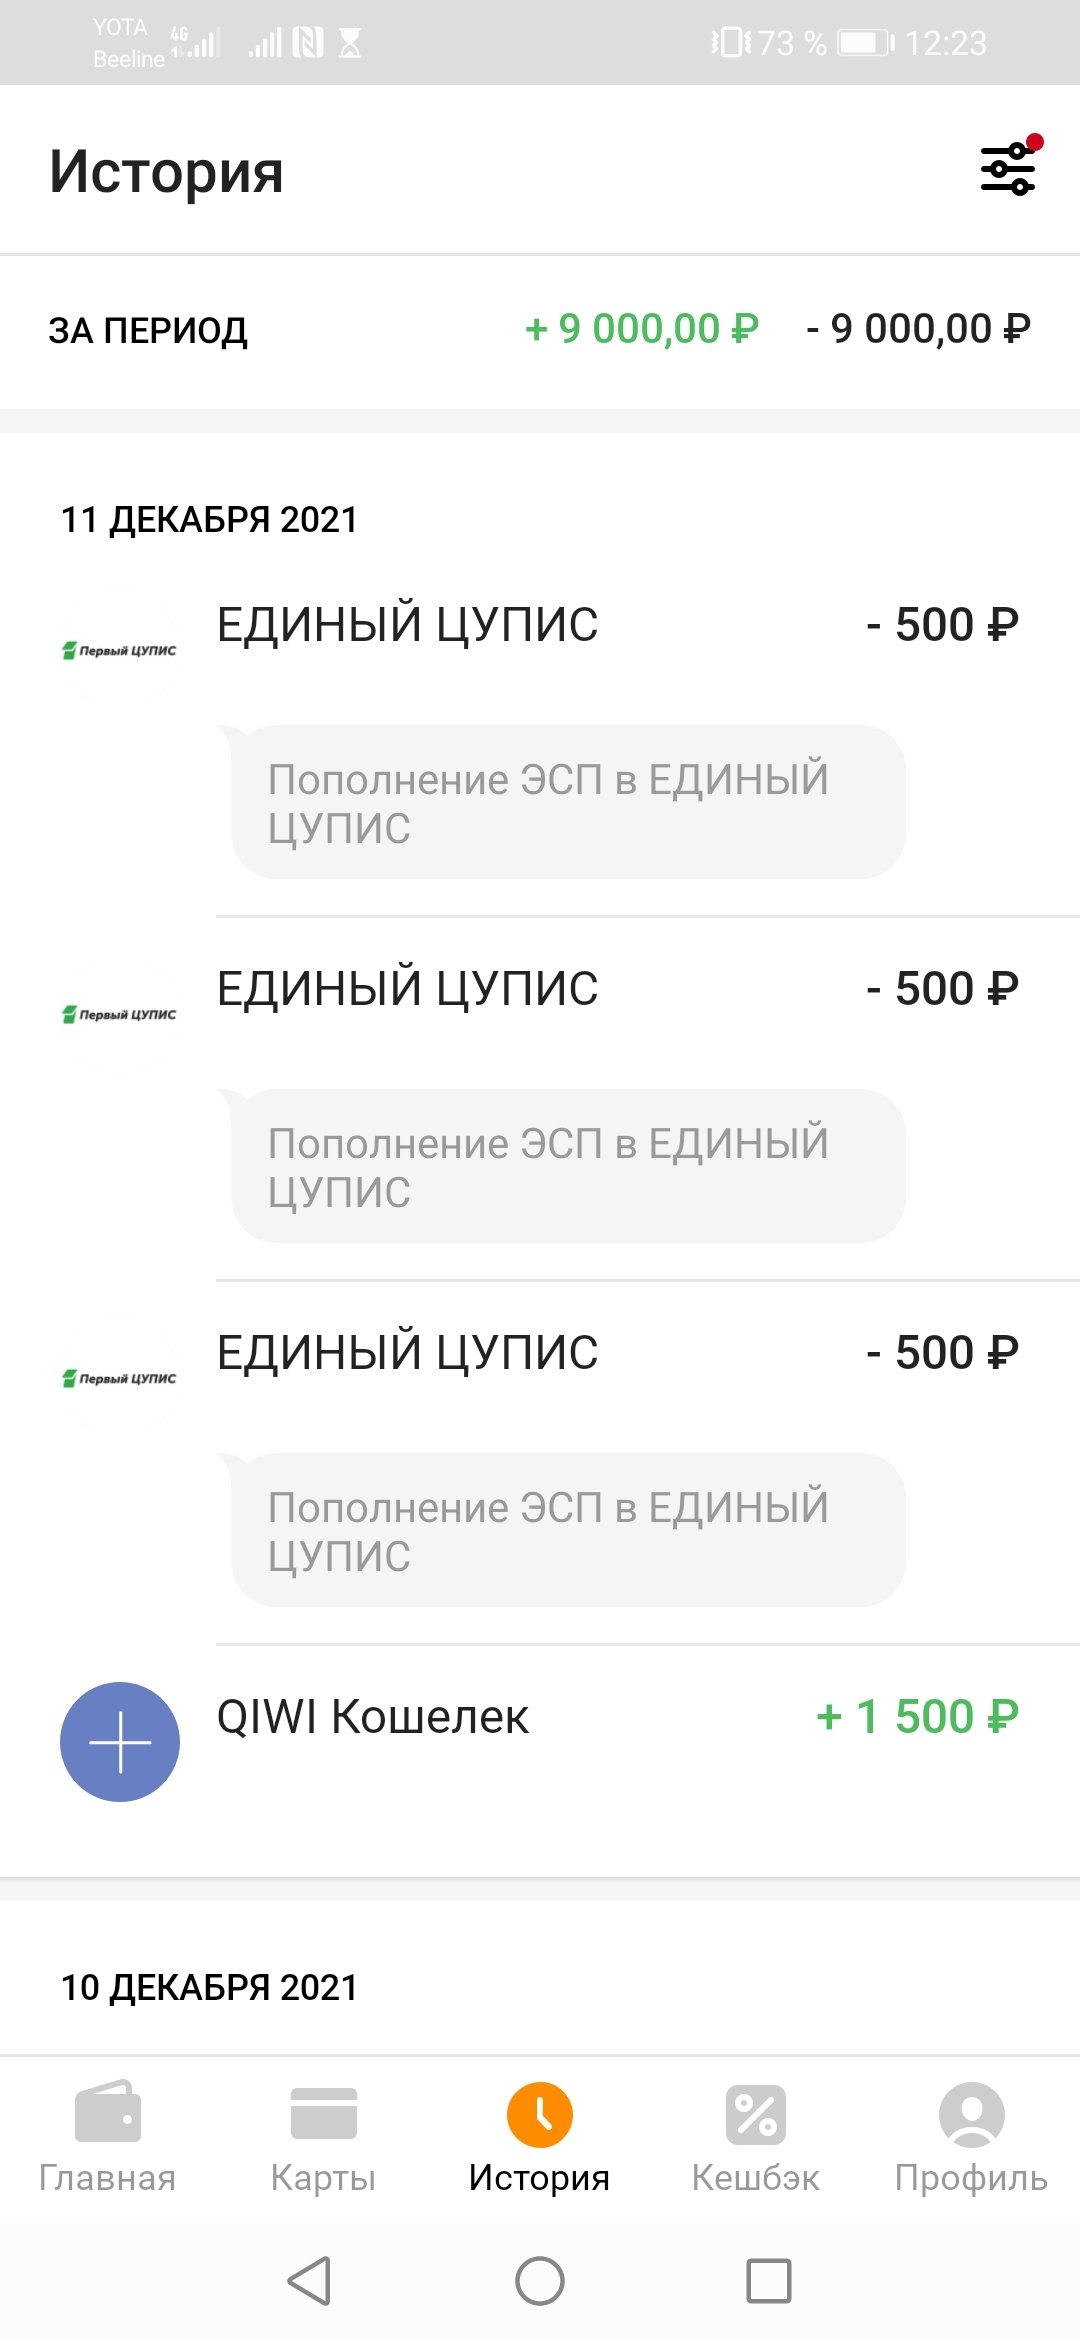Tap the 10 ДЕКАБРЯ 2021 date header
The height and width of the screenshot is (2340, 1080).
click(209, 1988)
